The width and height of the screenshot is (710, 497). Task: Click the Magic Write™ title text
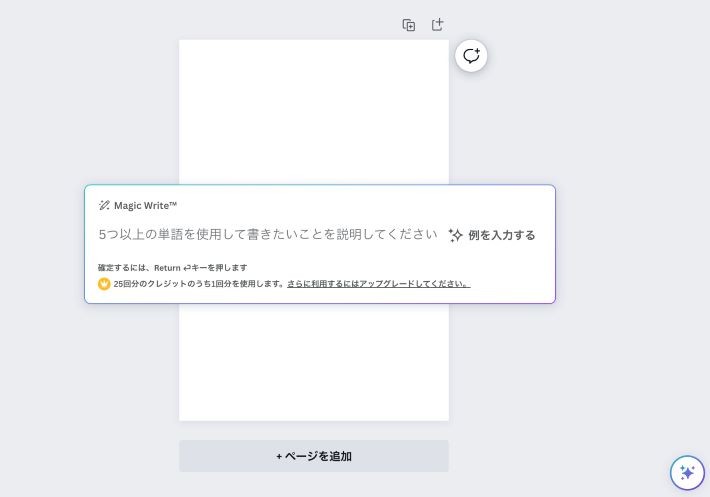145,205
